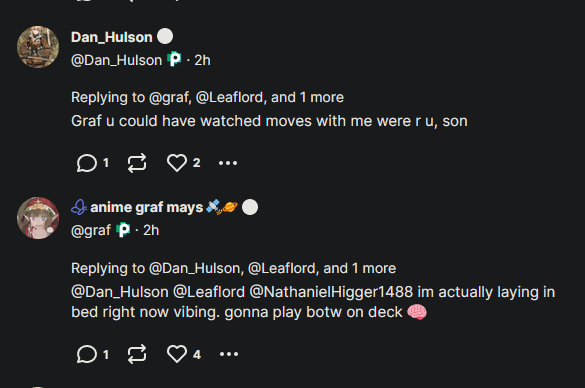The width and height of the screenshot is (585, 388).
Task: Click the anime graf mays display name
Action: click(x=147, y=207)
